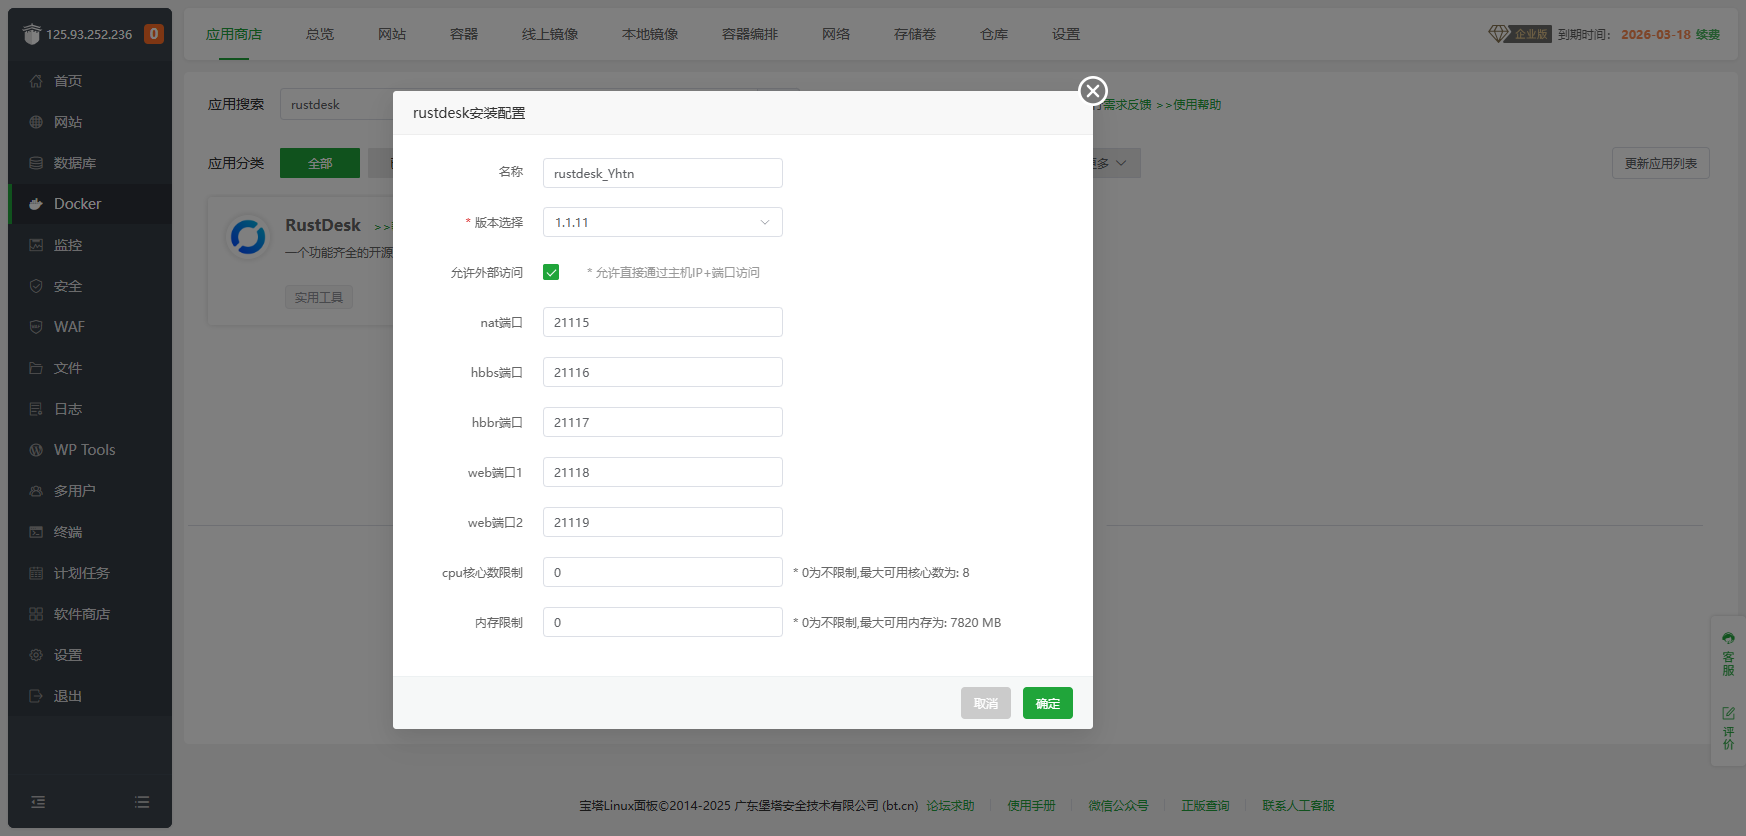The image size is (1746, 836).
Task: Select the 全部 category button
Action: 320,163
